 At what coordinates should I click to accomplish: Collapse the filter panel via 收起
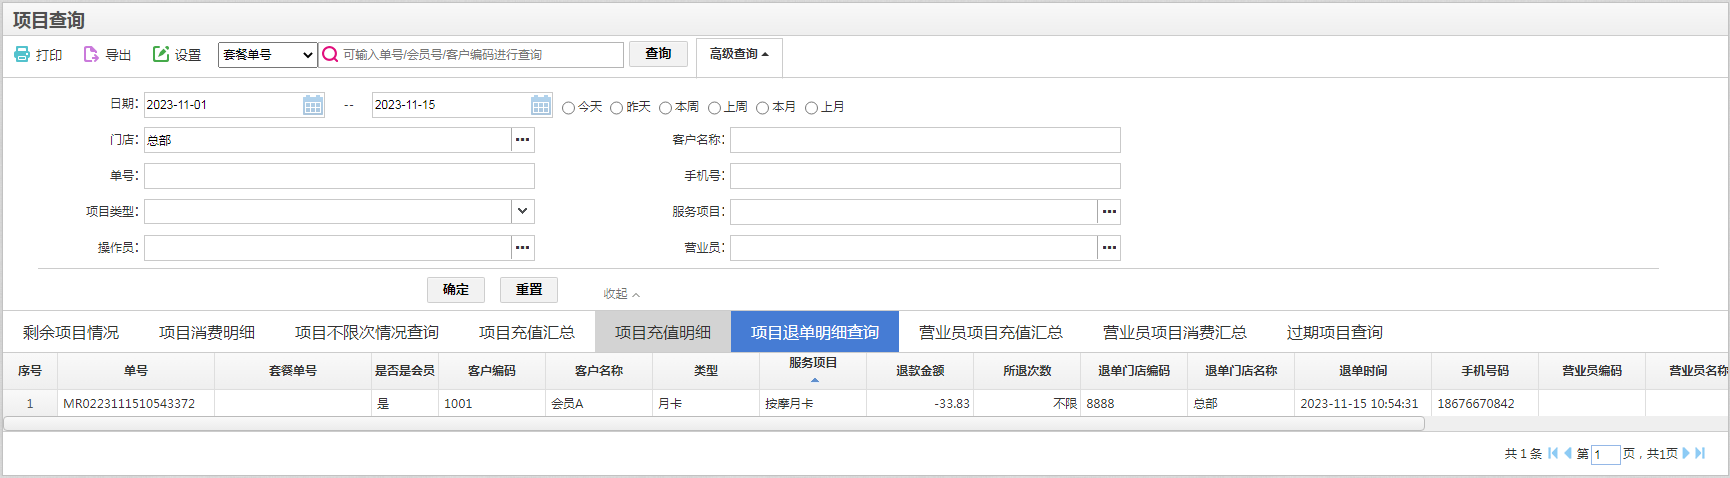click(x=621, y=294)
